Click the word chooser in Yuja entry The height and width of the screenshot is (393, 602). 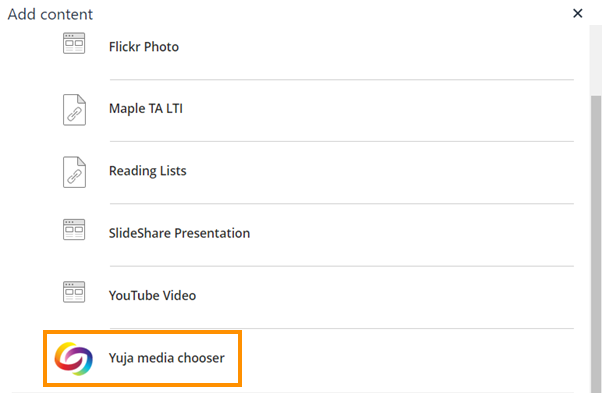[x=201, y=358]
